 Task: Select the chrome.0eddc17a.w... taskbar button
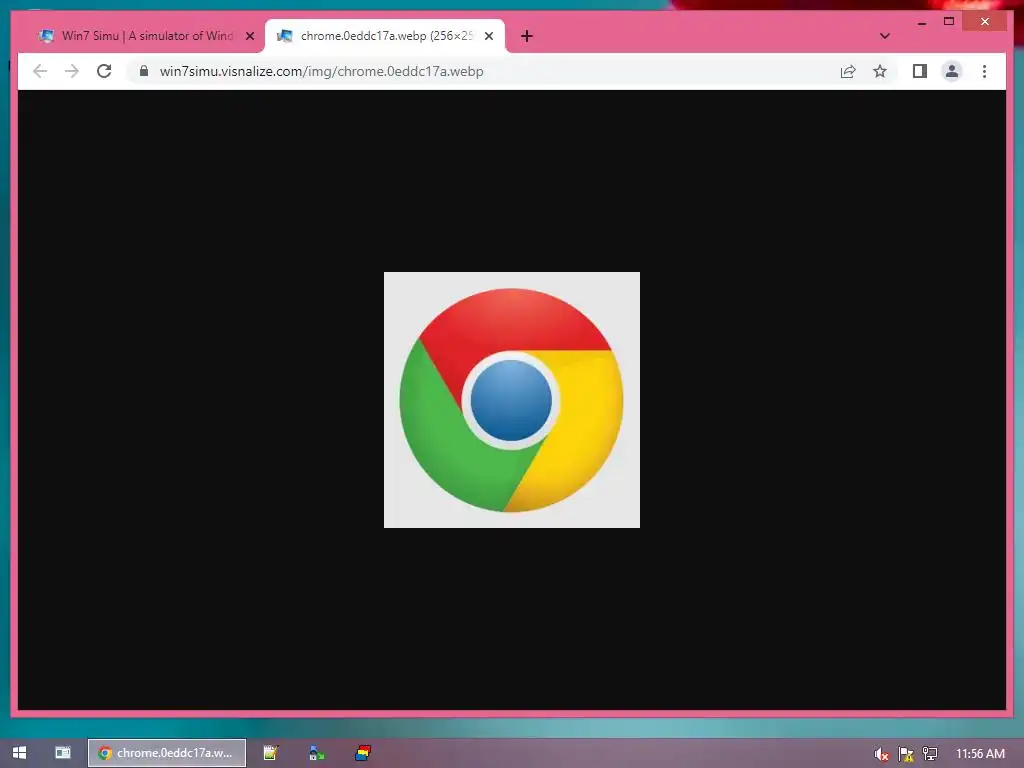click(167, 753)
